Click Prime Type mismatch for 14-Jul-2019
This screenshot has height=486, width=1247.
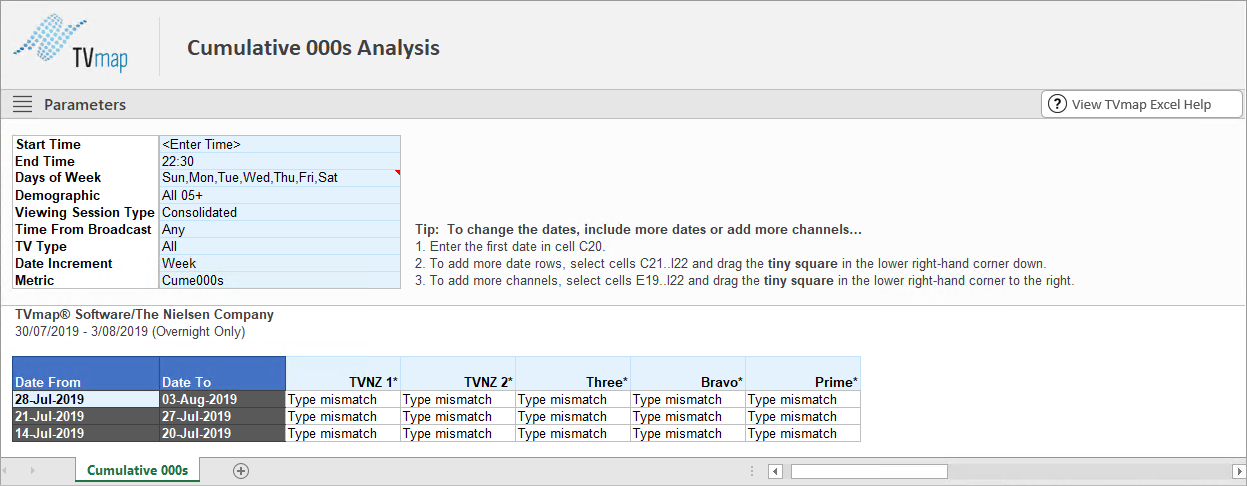pyautogui.click(x=803, y=433)
